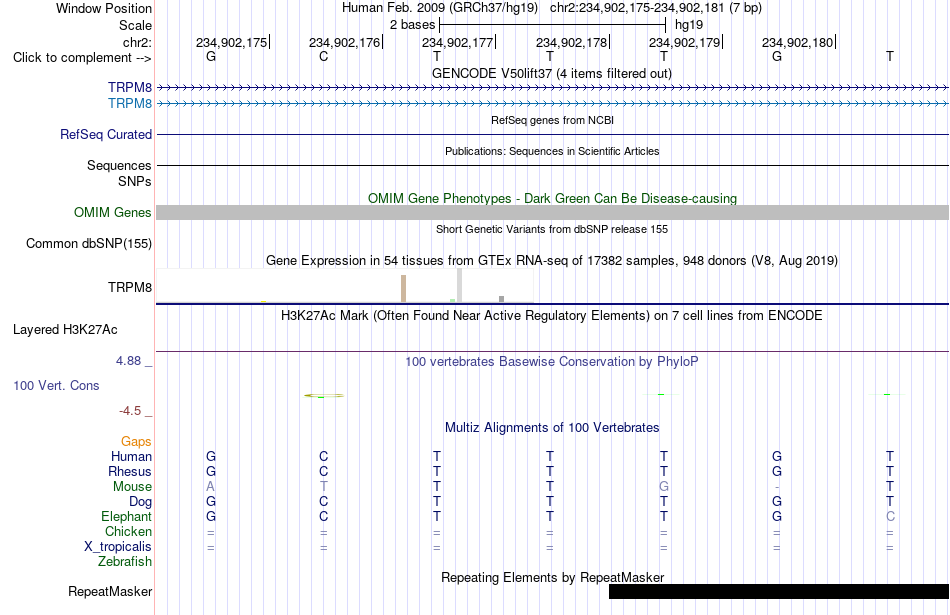Click the light blue TRPM8 arrowed gene line
950x615 pixels.
pos(553,104)
